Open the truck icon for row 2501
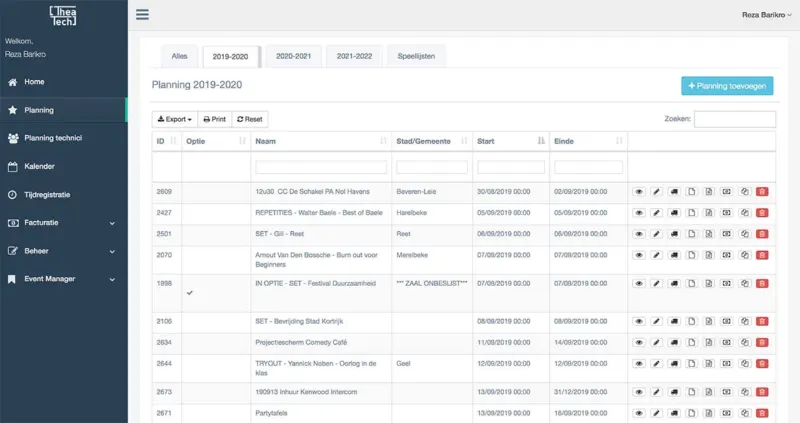800x423 pixels. [674, 234]
